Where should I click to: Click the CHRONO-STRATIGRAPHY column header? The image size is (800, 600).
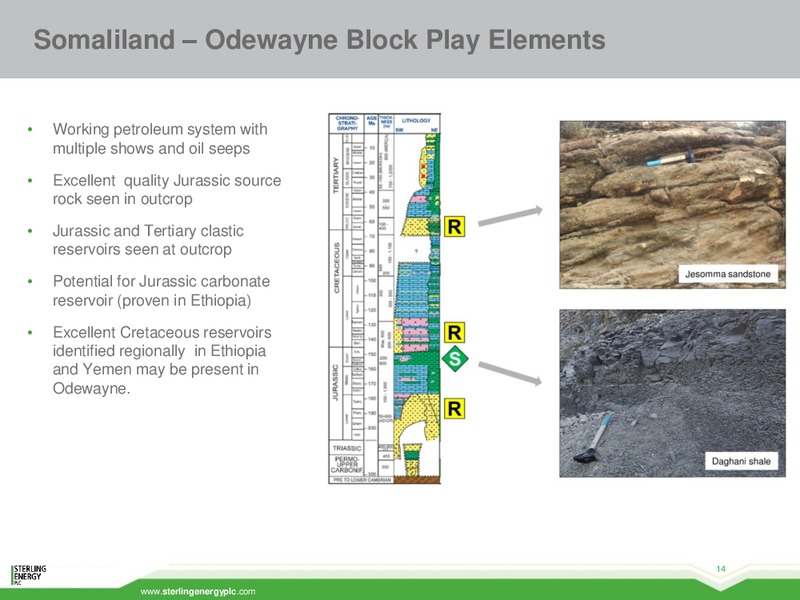[347, 123]
